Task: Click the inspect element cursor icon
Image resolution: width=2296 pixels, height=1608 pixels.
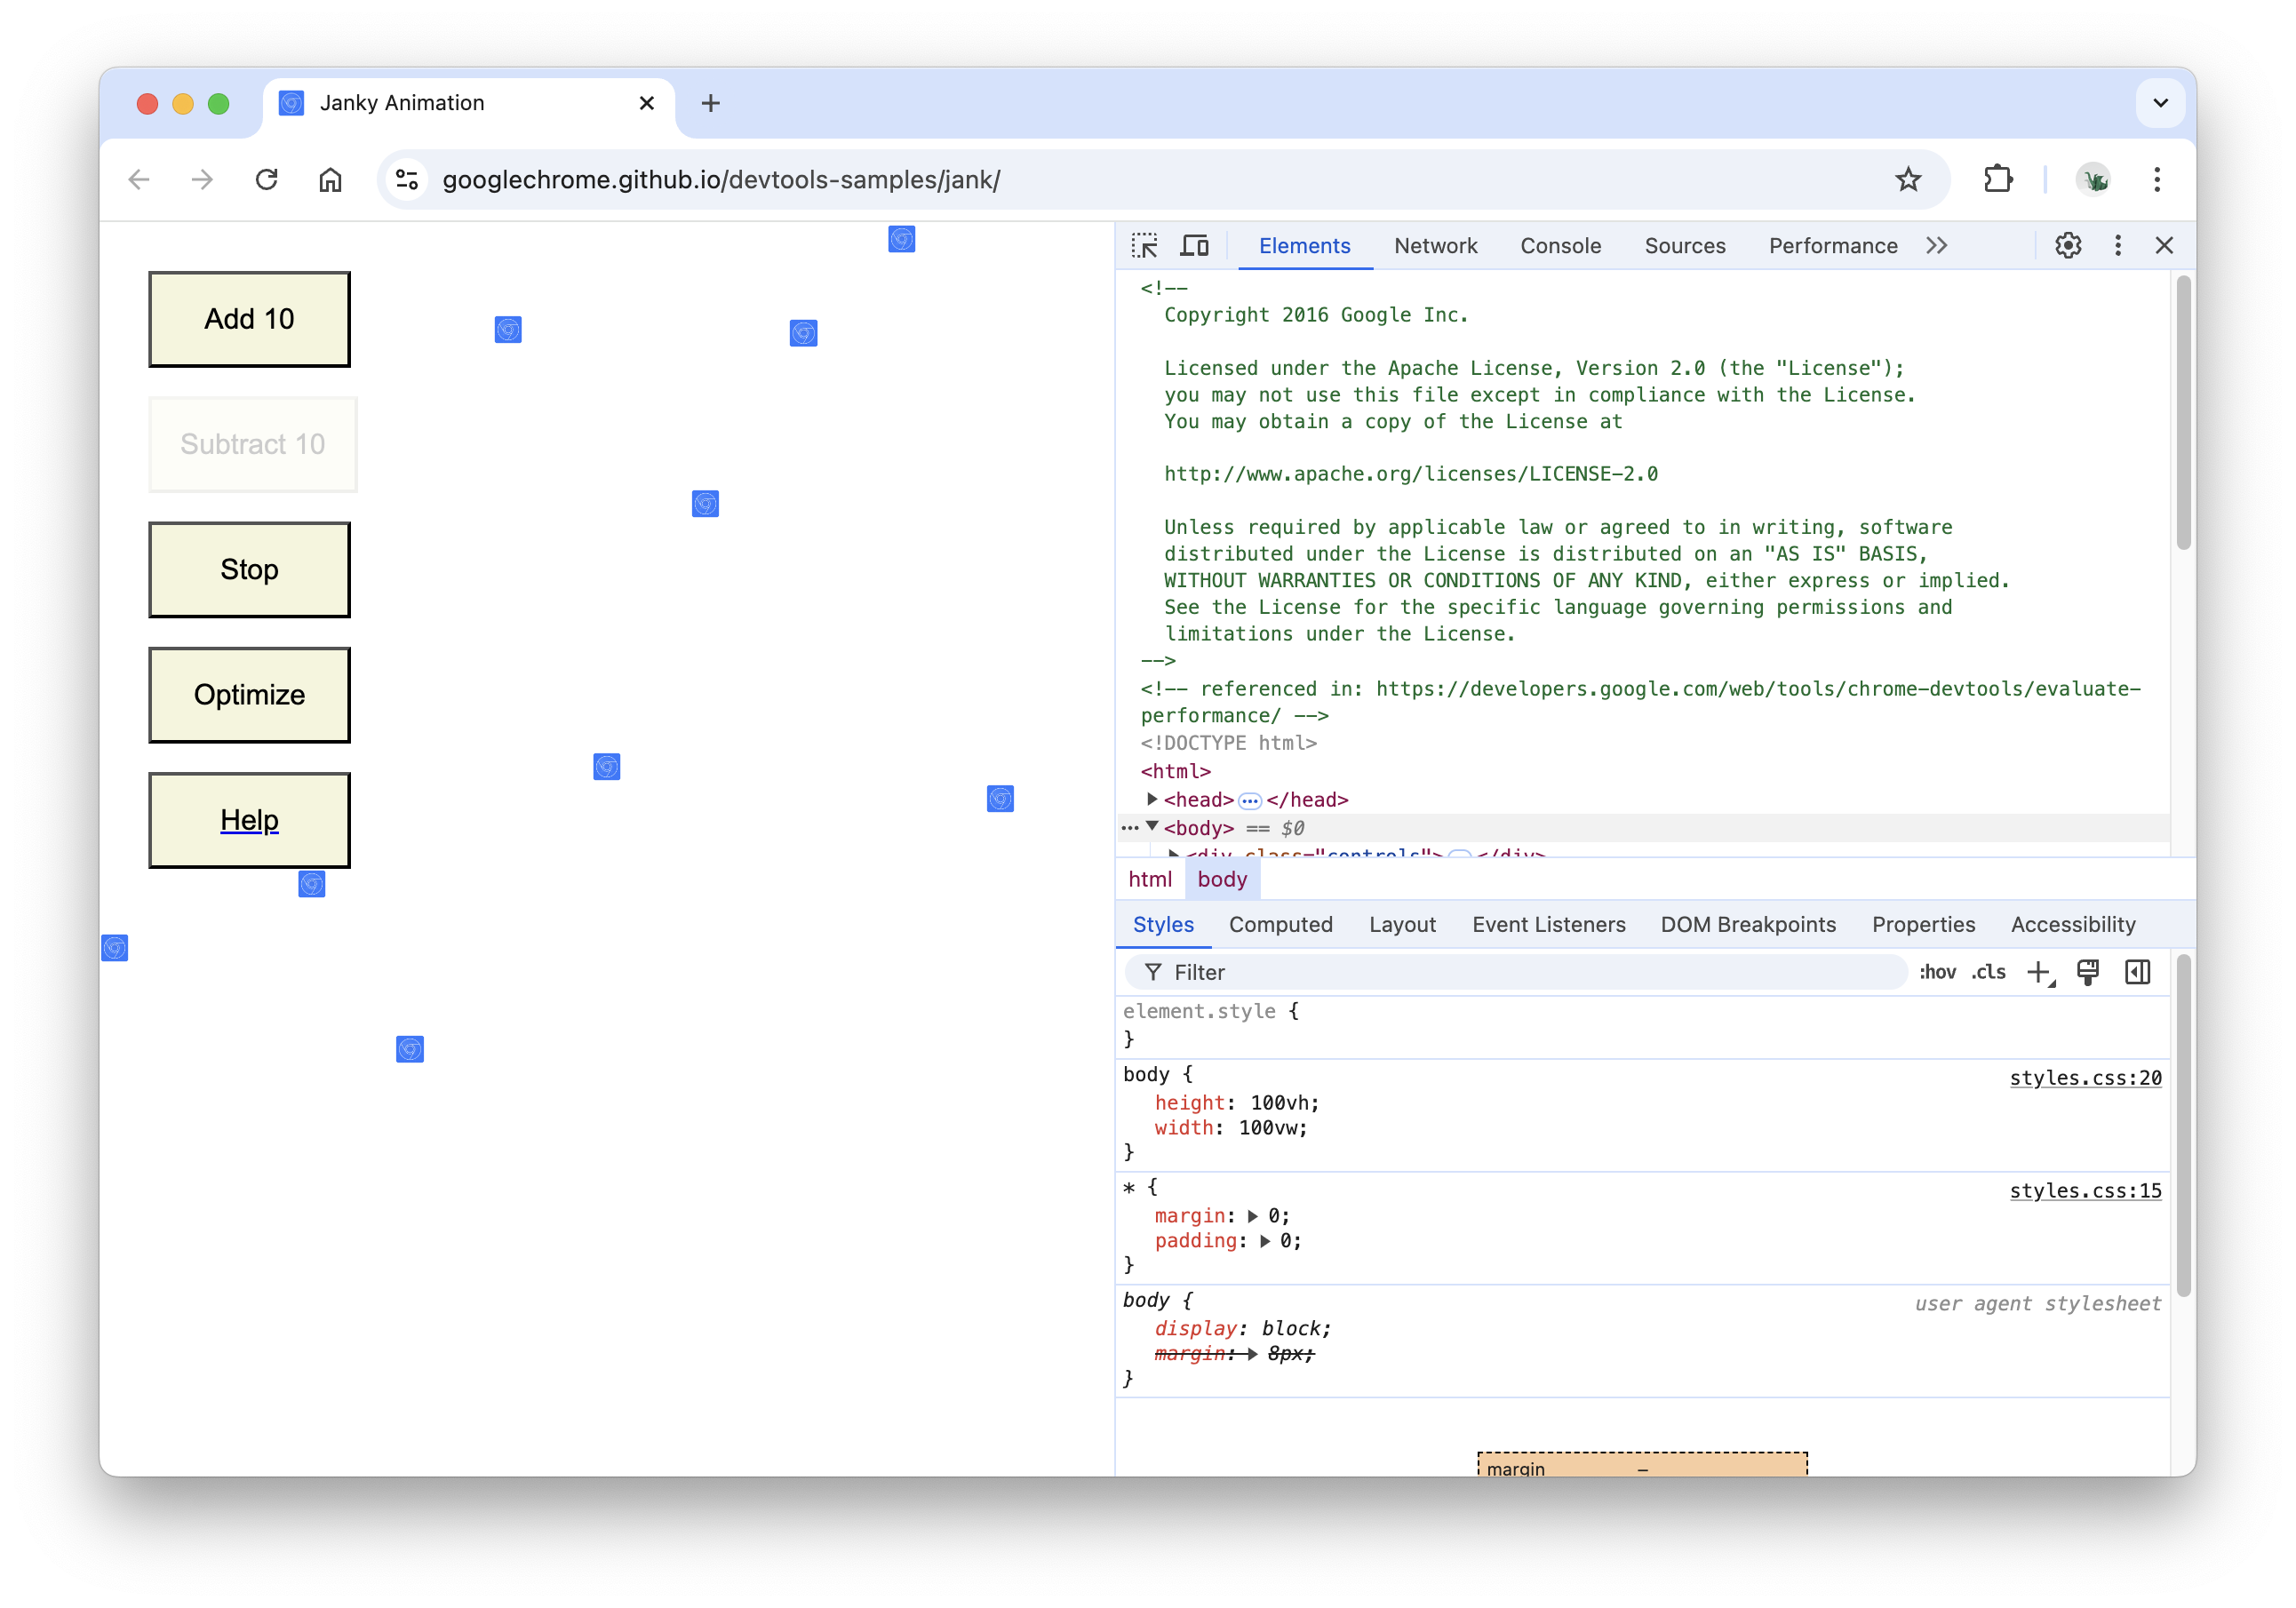Action: click(x=1144, y=244)
